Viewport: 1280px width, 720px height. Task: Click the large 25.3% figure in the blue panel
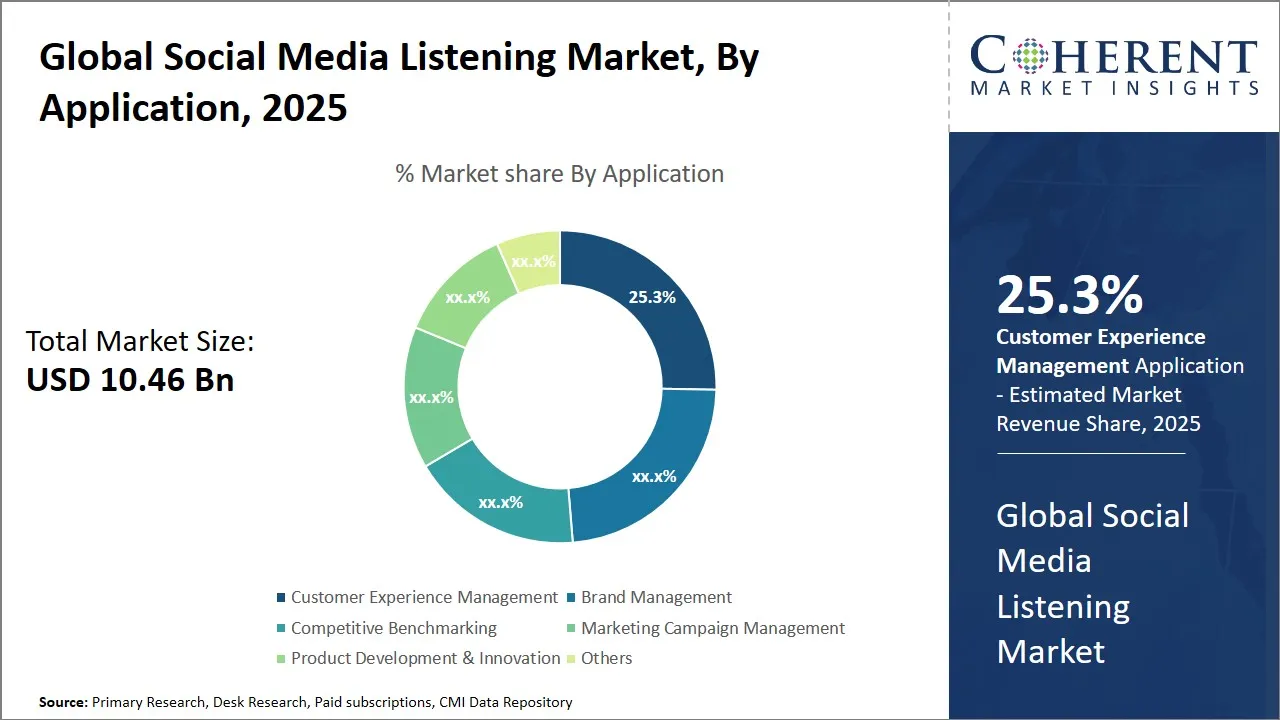click(1069, 295)
